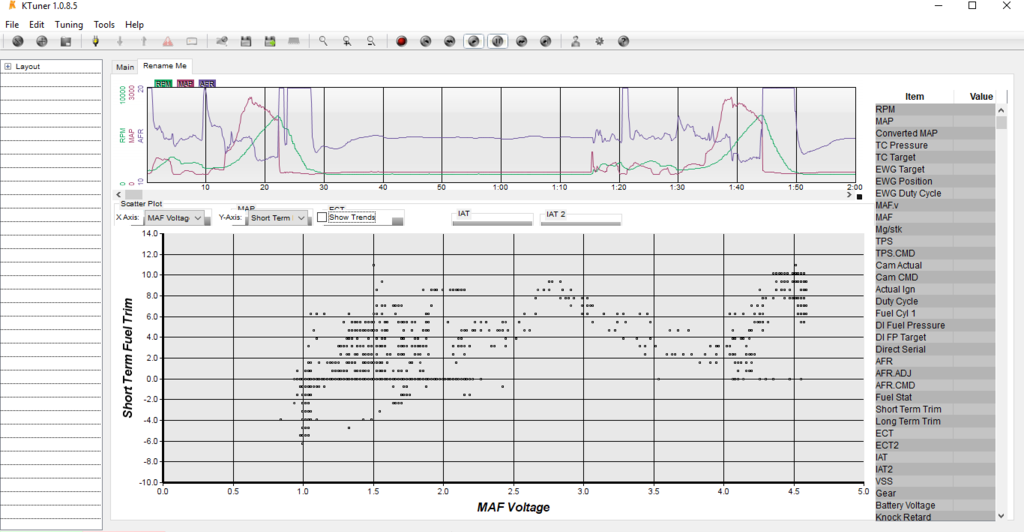The image size is (1024, 532).
Task: Select the DI Fuel Pressure row
Action: click(x=935, y=325)
